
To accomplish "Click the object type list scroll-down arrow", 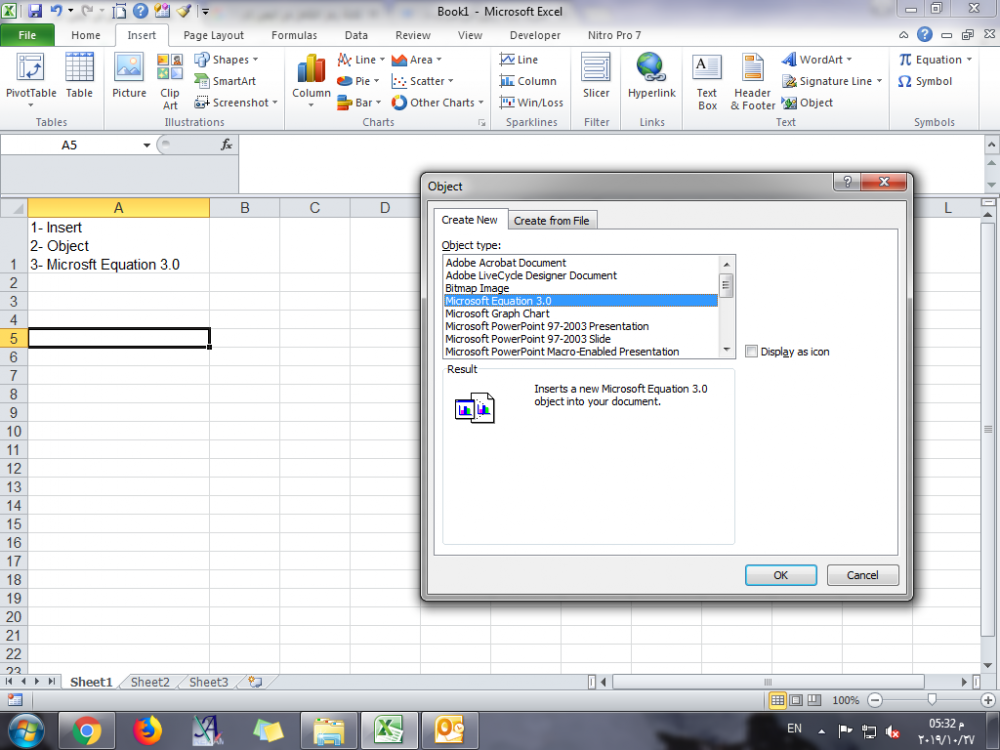I will (x=726, y=350).
